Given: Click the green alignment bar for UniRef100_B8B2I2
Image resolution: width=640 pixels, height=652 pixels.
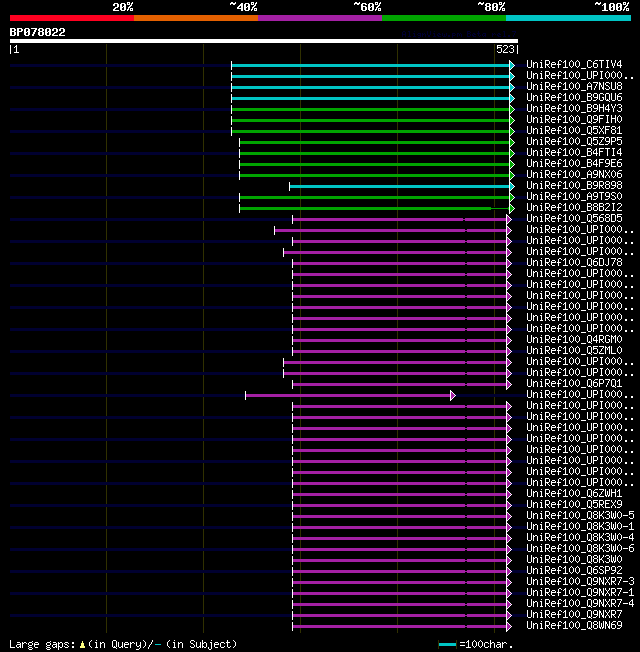Looking at the screenshot, I should click(374, 208).
